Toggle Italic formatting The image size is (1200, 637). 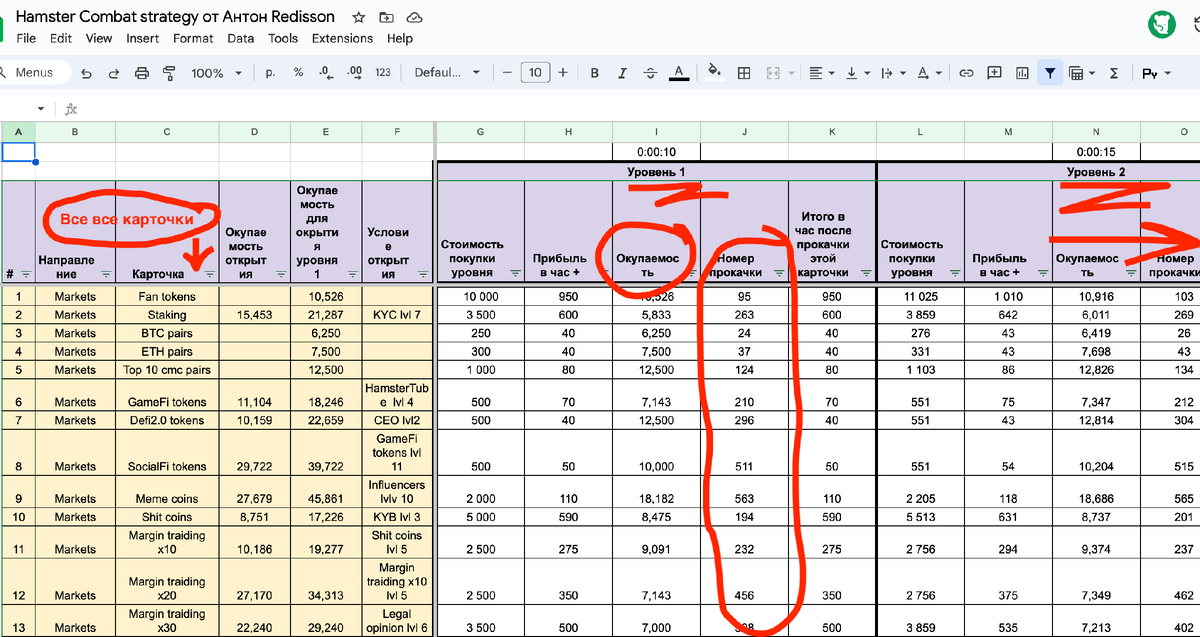click(x=623, y=73)
